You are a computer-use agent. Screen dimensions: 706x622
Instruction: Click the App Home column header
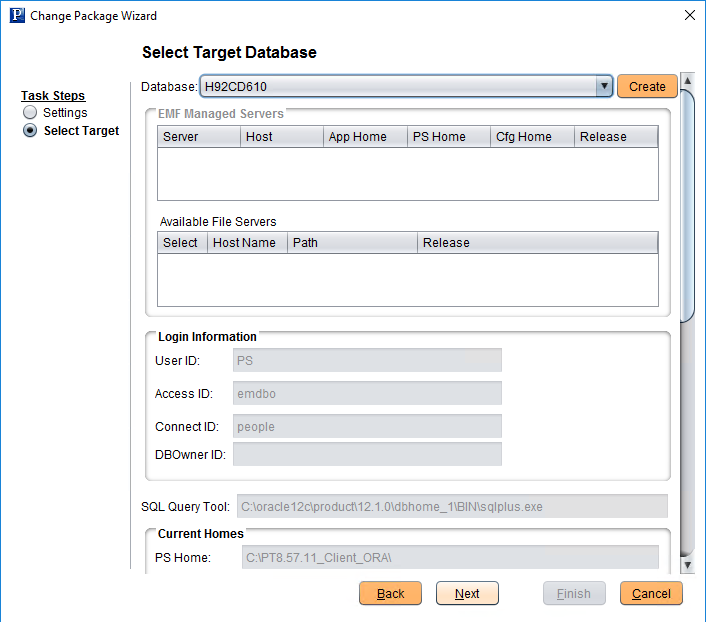(x=365, y=137)
